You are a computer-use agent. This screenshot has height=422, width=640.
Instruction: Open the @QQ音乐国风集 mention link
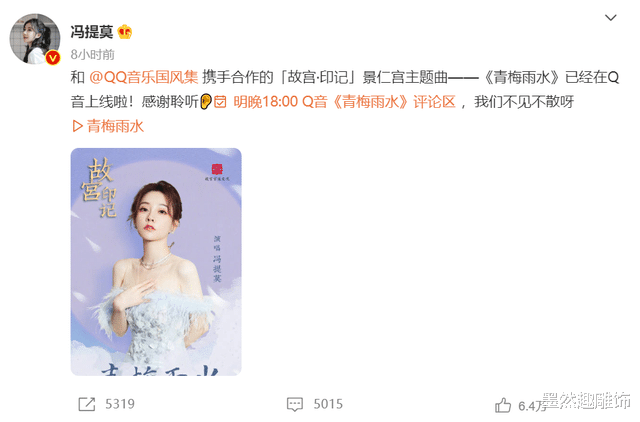(x=143, y=77)
